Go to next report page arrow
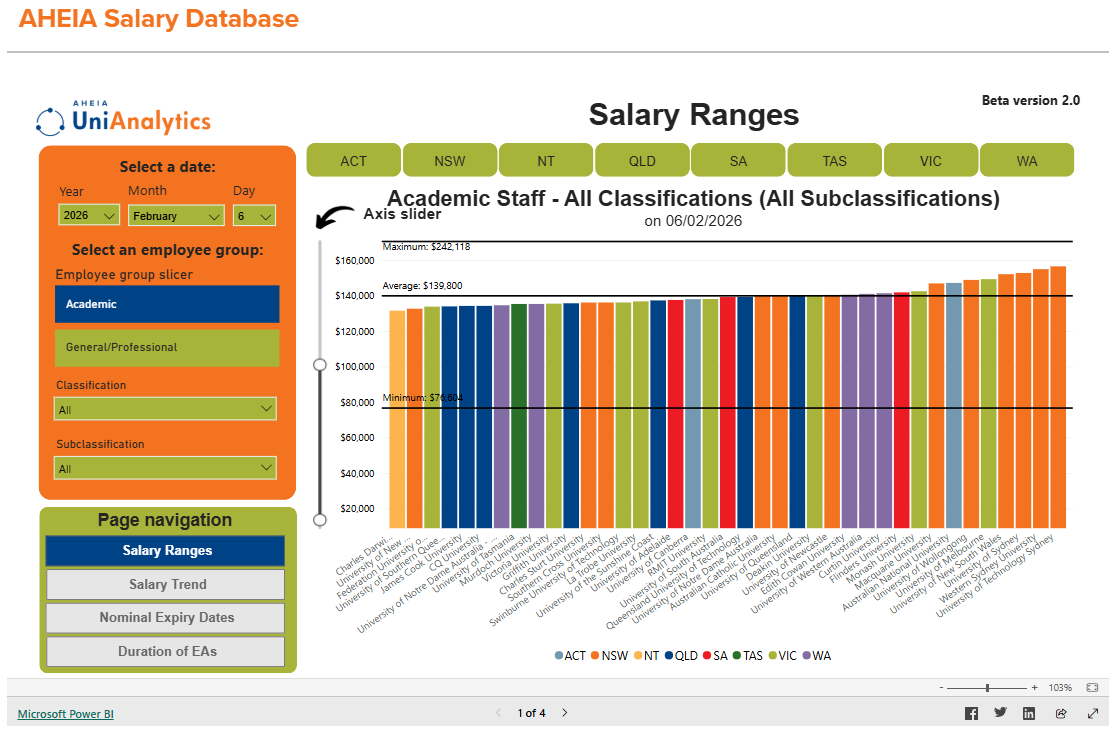Viewport: 1114px width, 734px height. tap(565, 713)
